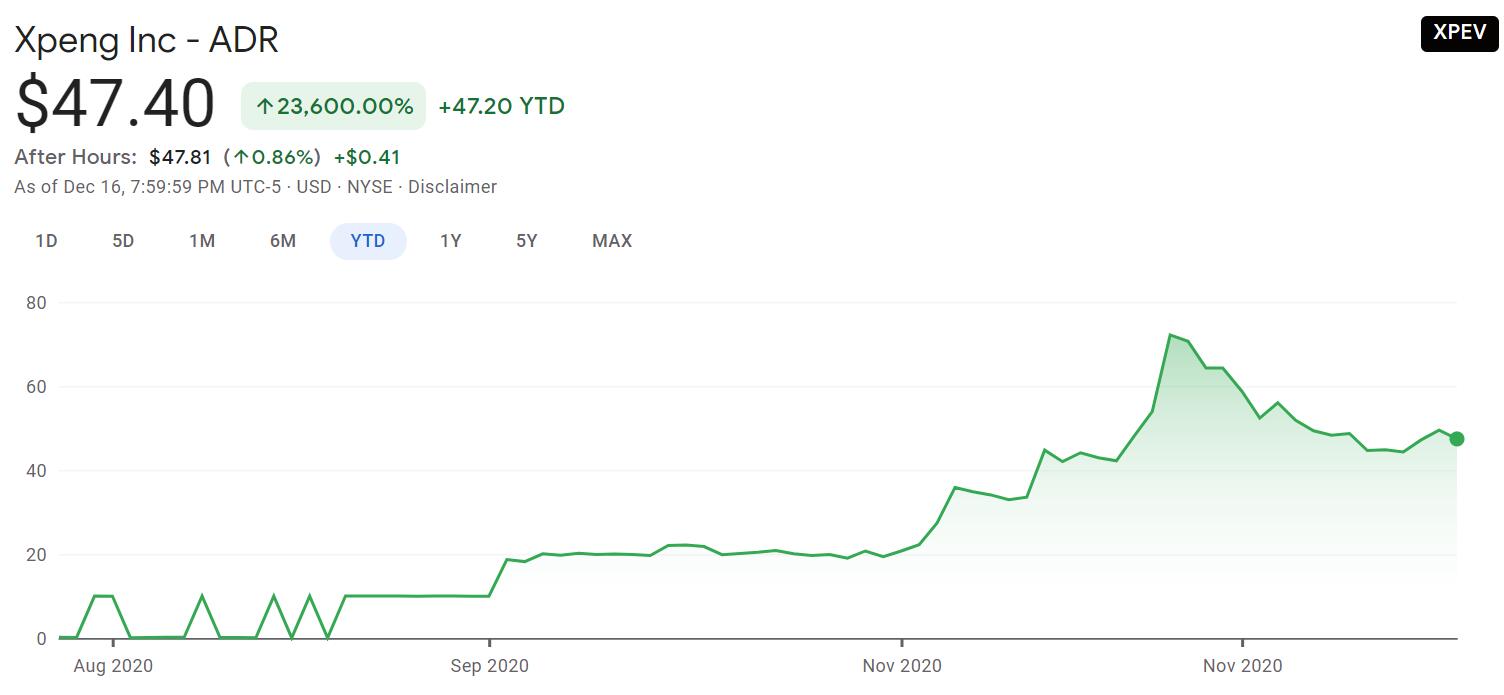The image size is (1504, 695).
Task: Open the 5Y range view
Action: (527, 241)
